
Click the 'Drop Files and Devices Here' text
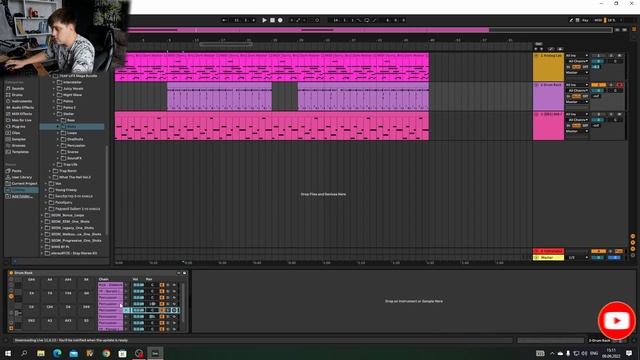tap(323, 194)
